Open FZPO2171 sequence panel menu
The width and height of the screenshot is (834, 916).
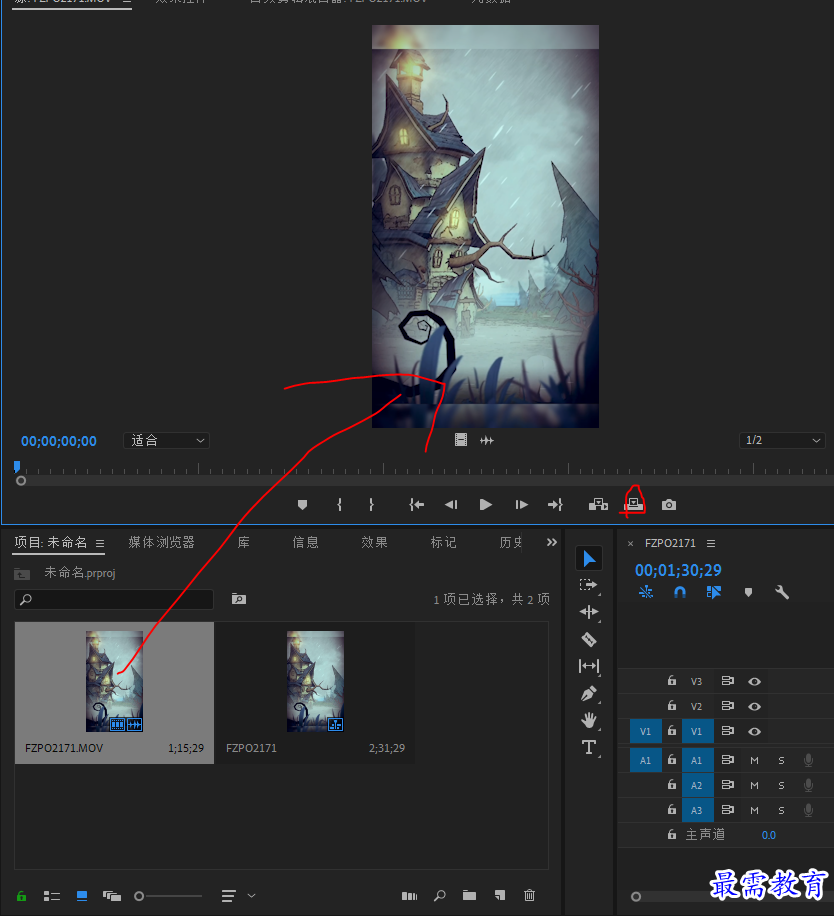click(711, 543)
